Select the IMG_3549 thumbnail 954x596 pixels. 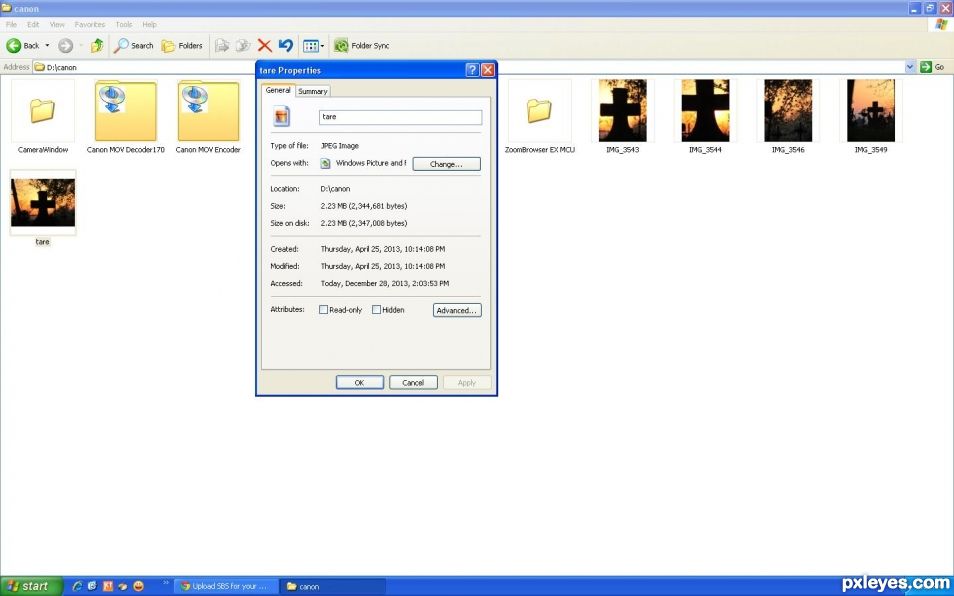click(871, 117)
